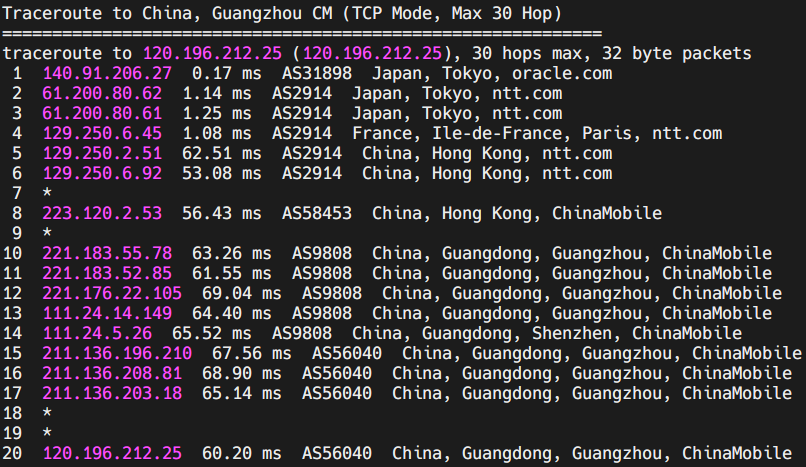
Task: Click the latency value 68.90 ms
Action: [x=242, y=374]
